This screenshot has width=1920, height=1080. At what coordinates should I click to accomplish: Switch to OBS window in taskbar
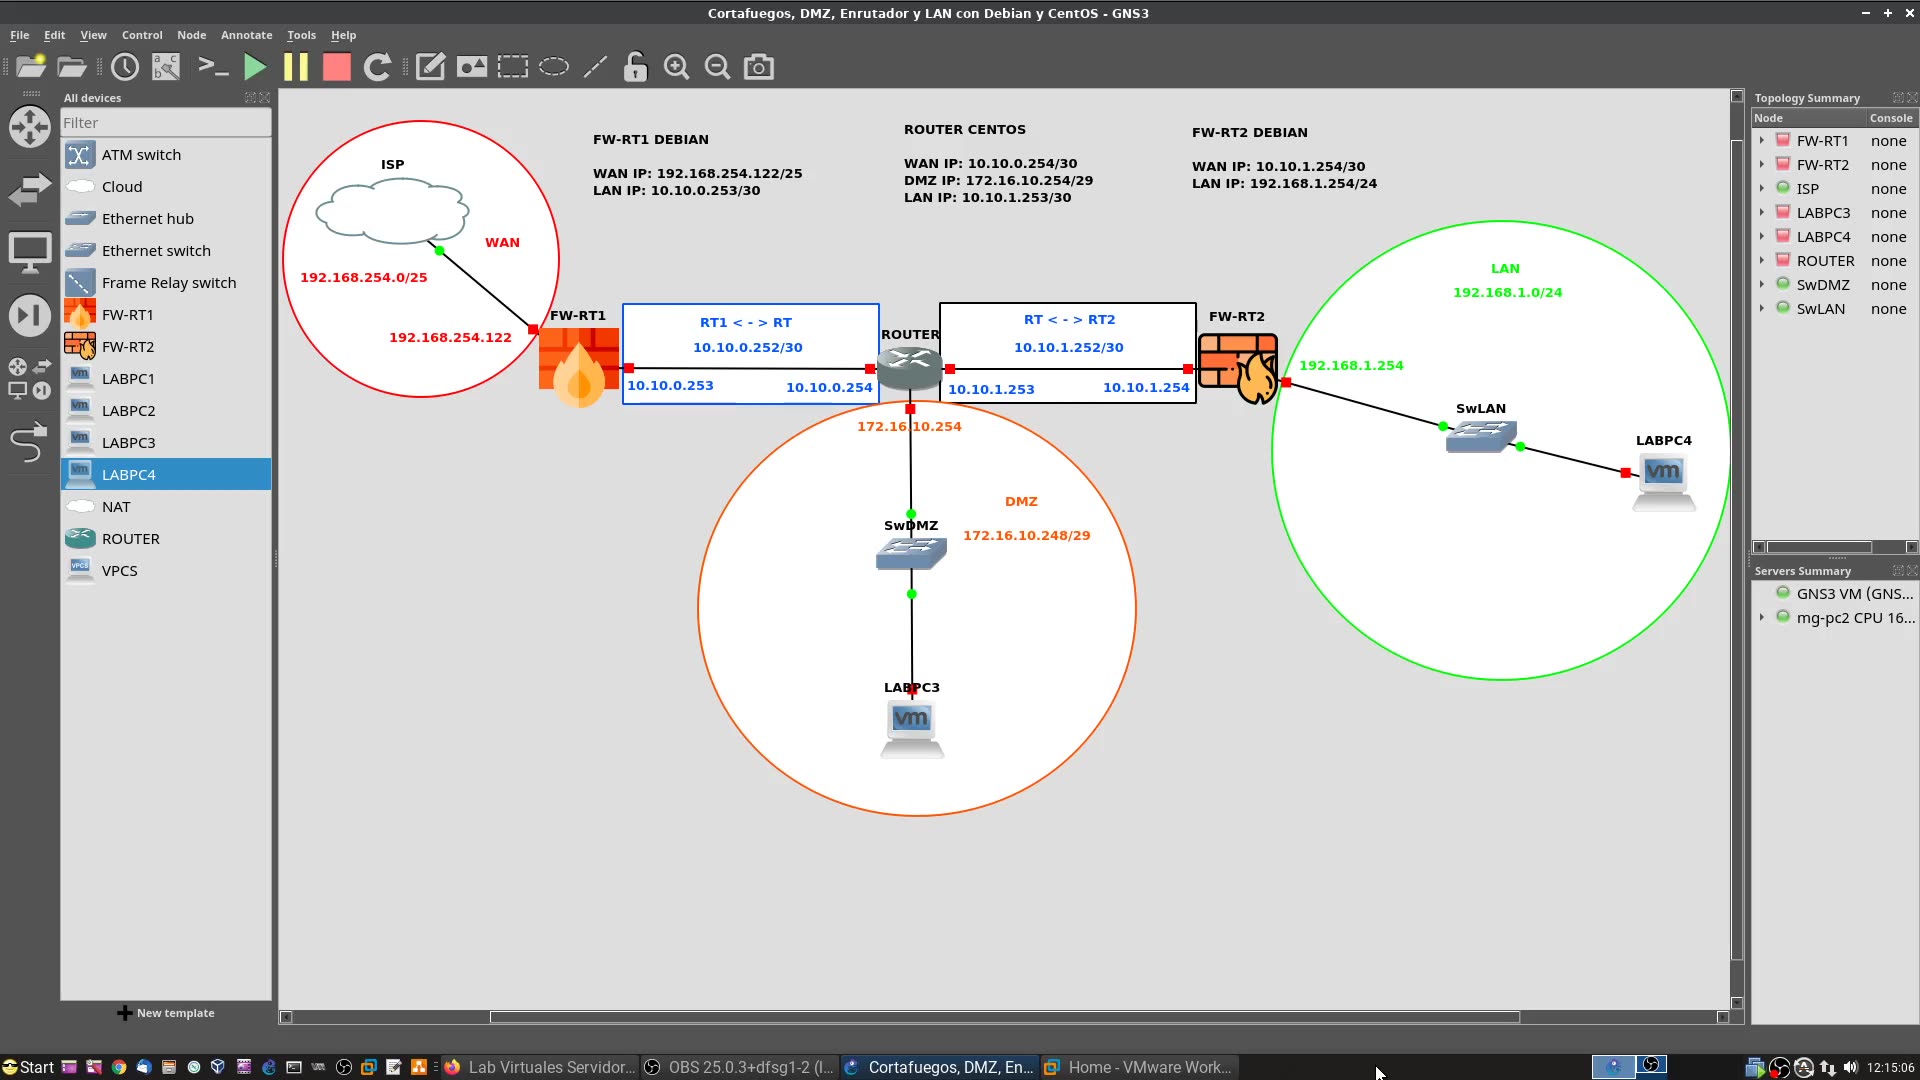point(739,1067)
